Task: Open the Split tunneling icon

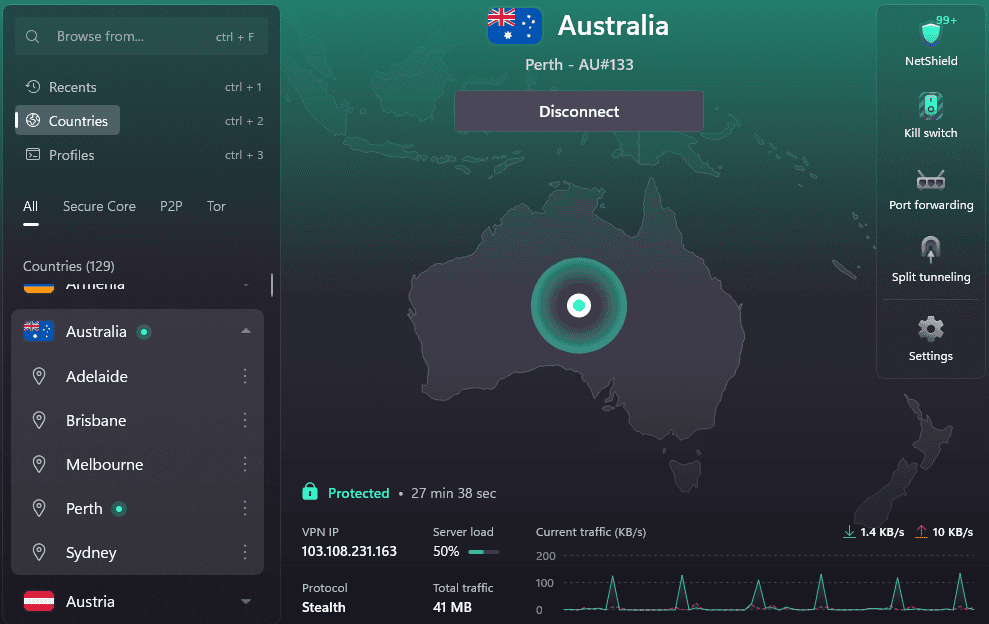Action: pyautogui.click(x=931, y=250)
